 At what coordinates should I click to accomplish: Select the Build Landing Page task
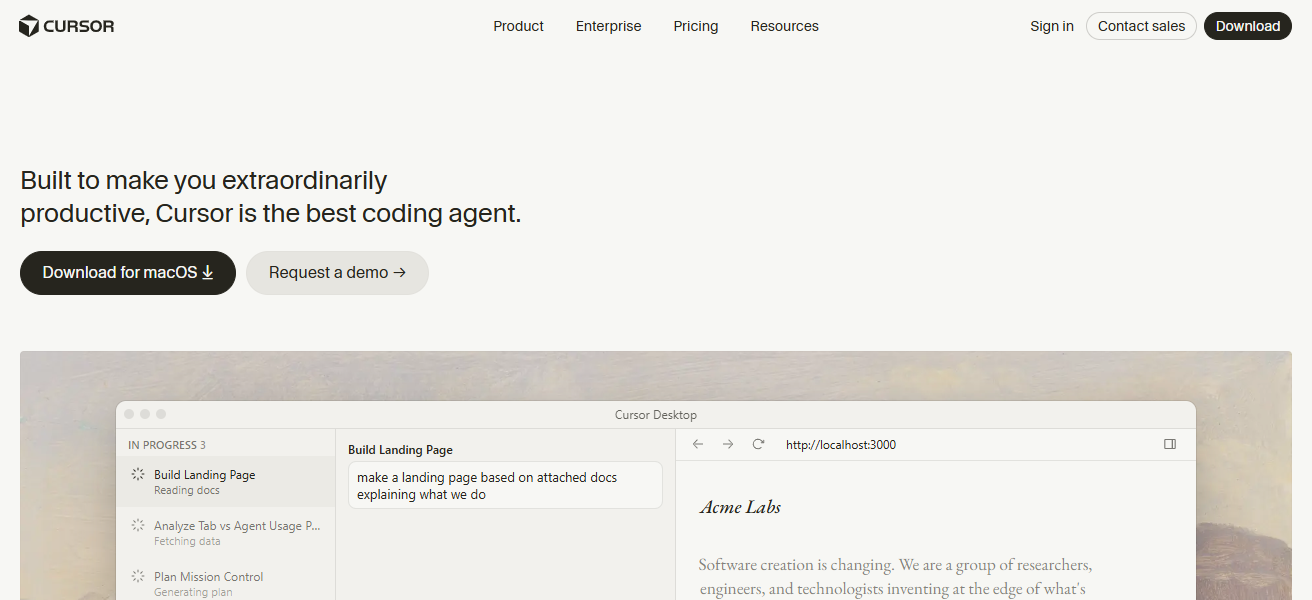coord(225,481)
